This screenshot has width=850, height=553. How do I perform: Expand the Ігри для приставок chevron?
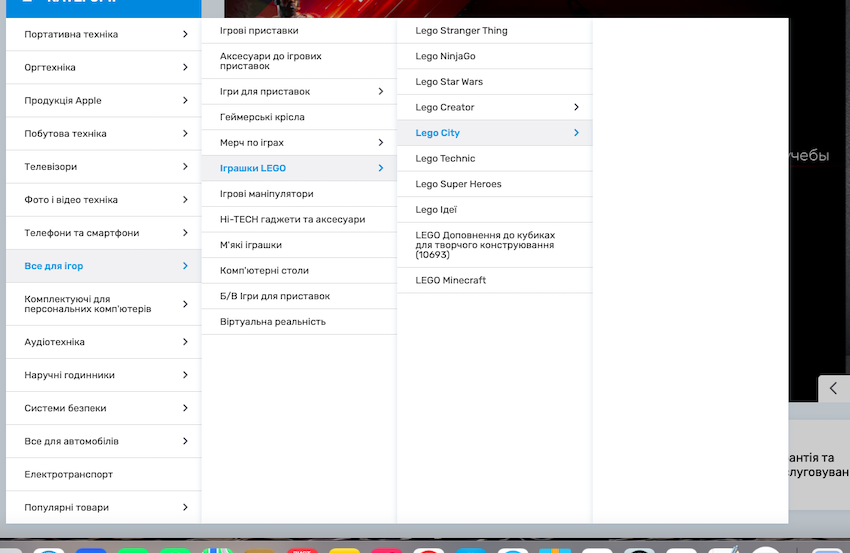381,91
